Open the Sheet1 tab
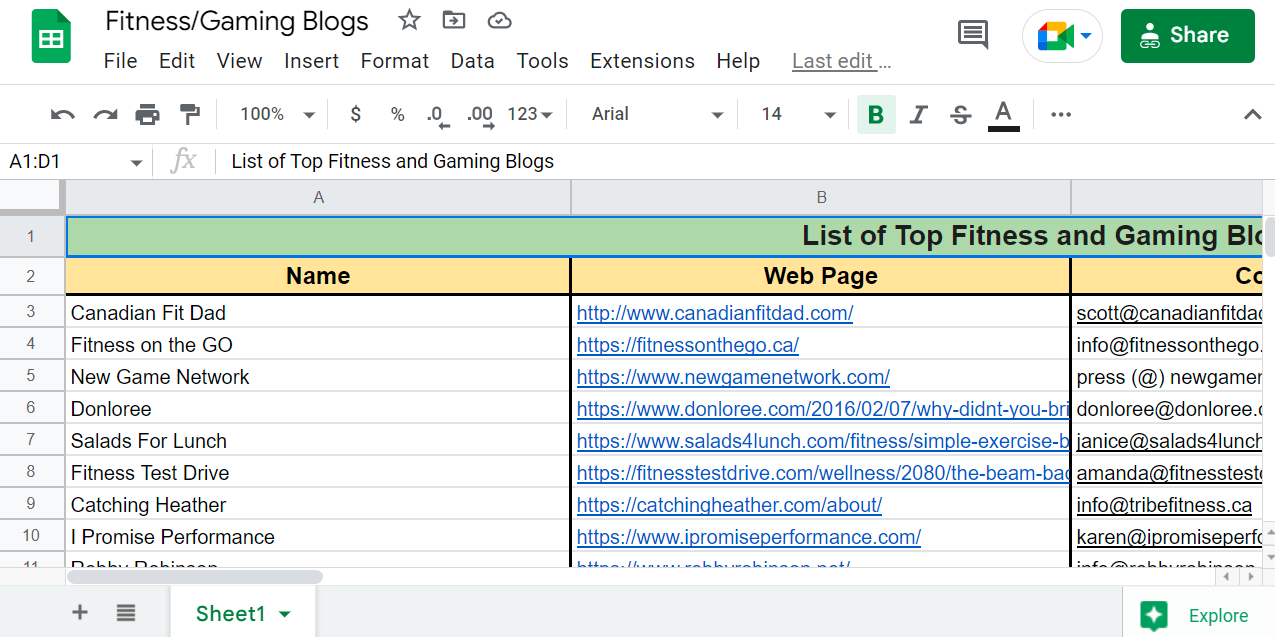Screen dimensions: 1275x637 point(243,613)
